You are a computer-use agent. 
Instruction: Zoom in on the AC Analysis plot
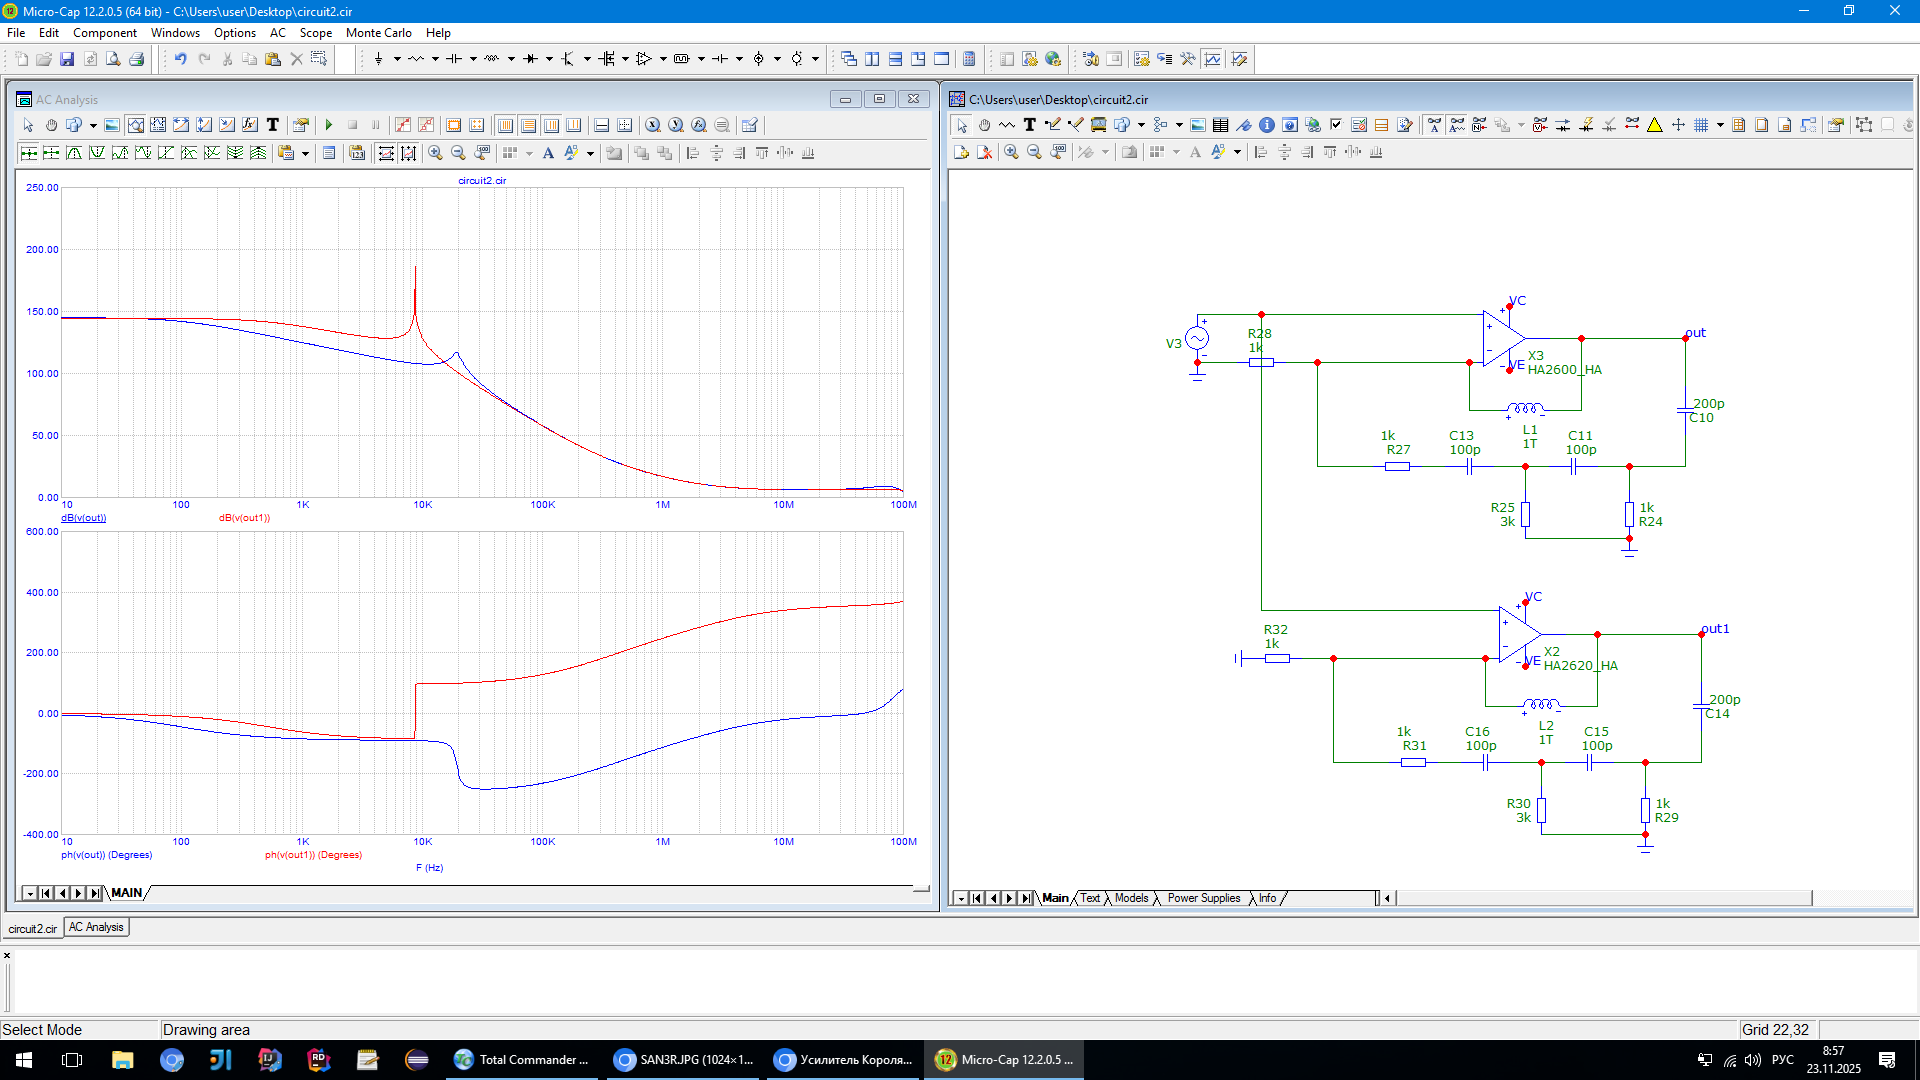435,153
